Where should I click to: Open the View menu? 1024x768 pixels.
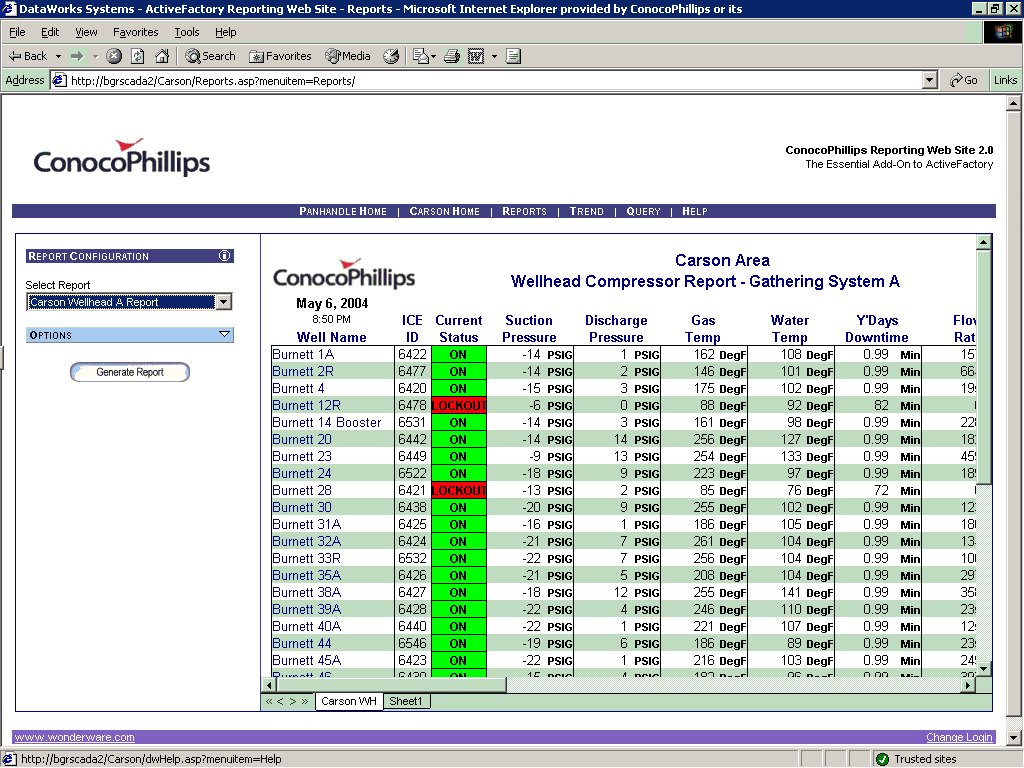click(x=86, y=32)
